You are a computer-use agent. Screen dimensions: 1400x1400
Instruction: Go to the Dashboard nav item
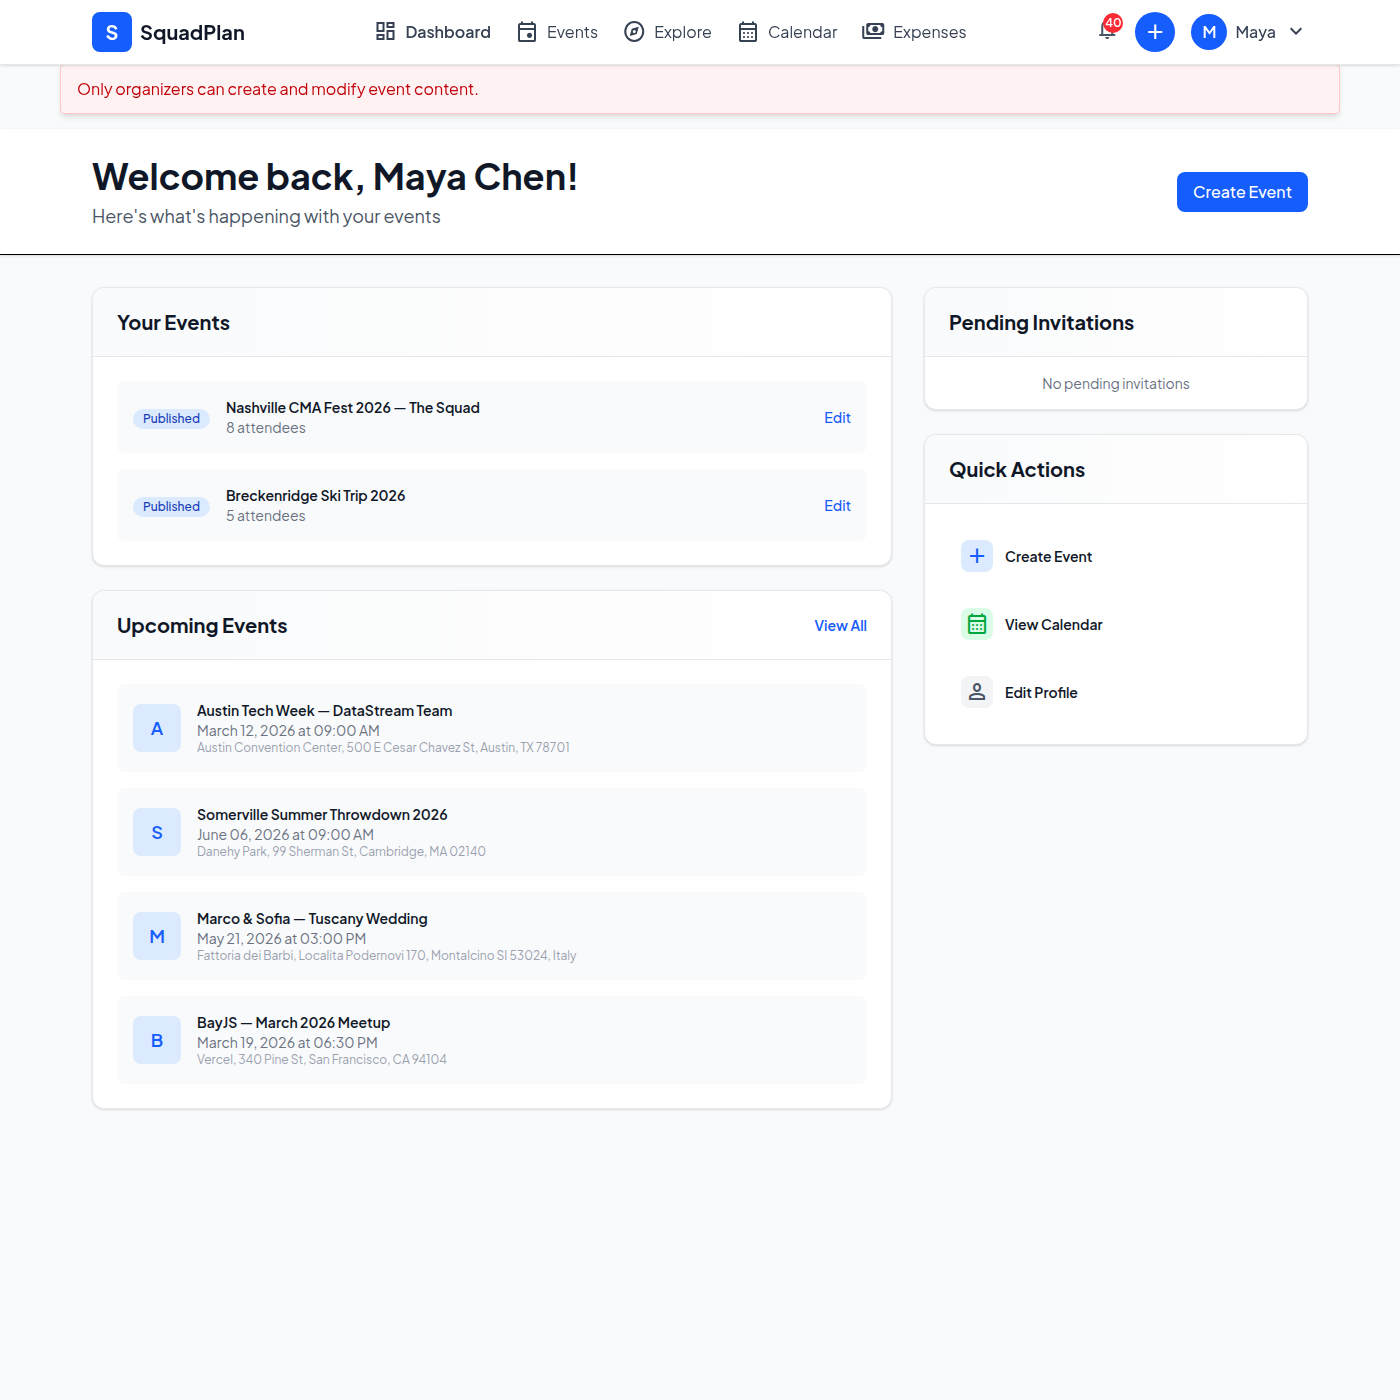(433, 32)
